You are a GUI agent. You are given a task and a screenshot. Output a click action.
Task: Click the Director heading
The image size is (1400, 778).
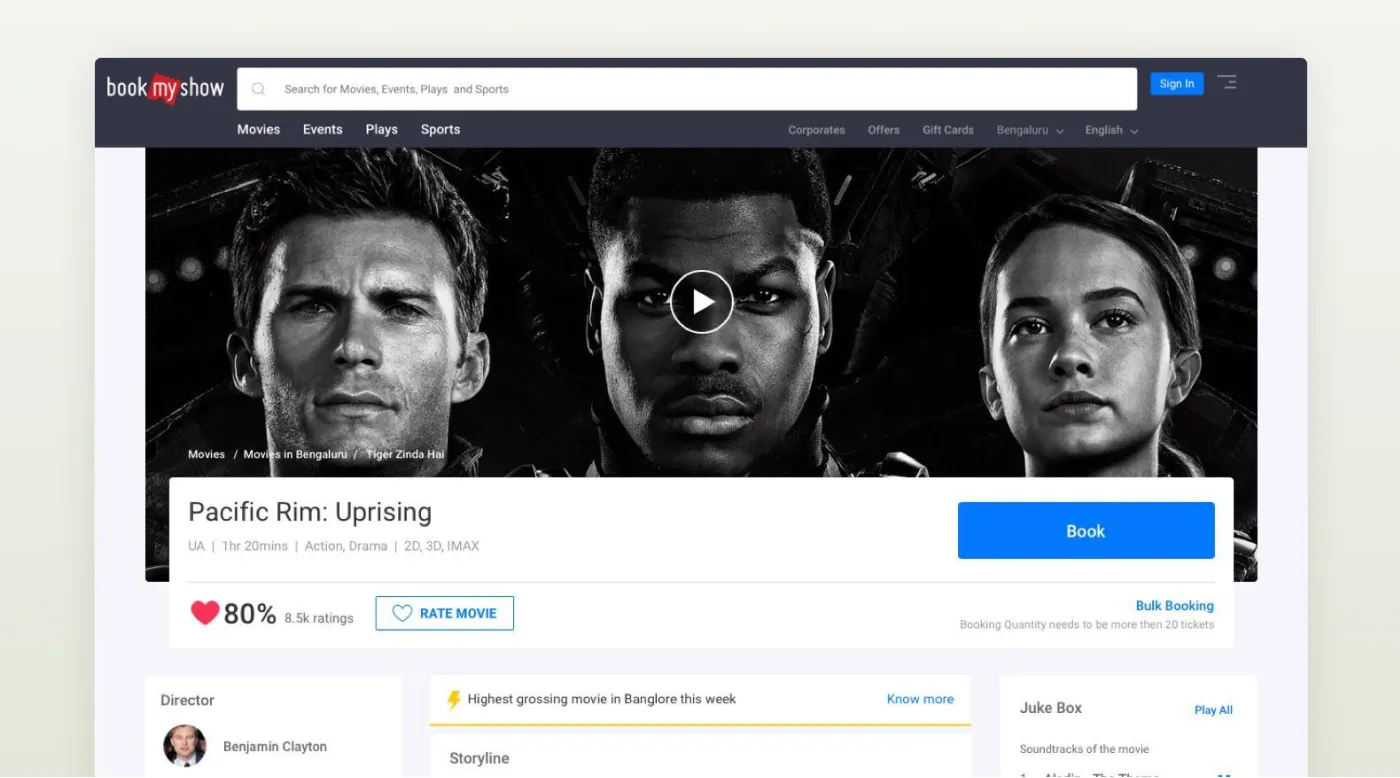click(187, 700)
